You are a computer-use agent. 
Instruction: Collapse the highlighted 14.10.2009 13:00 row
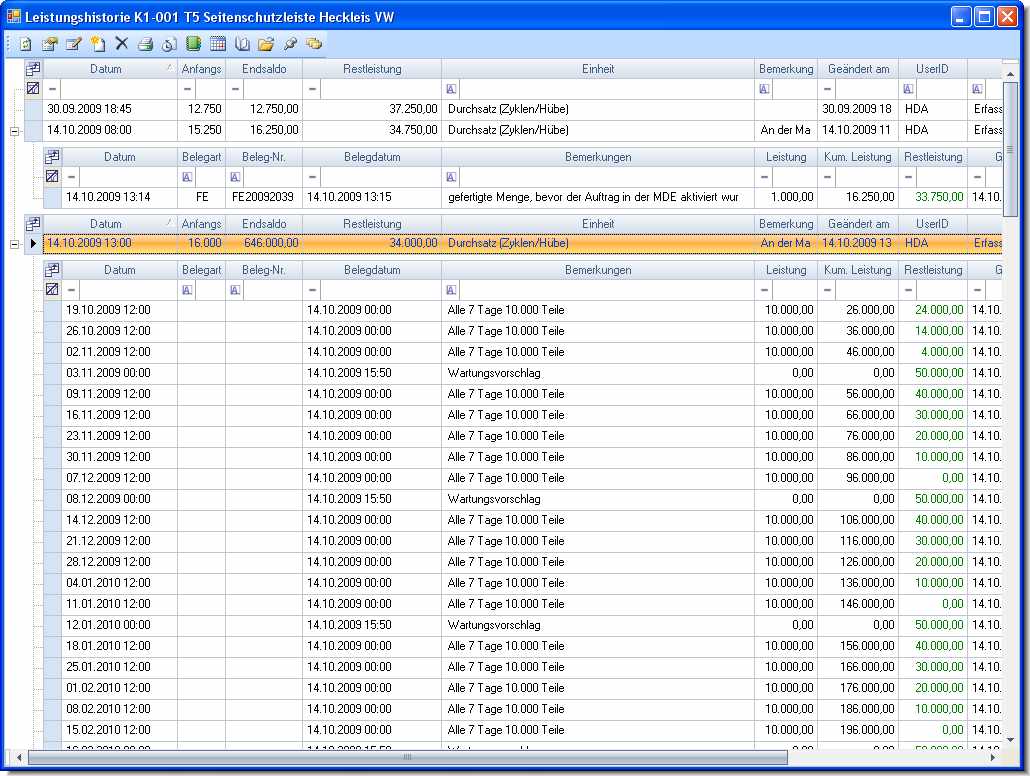(x=14, y=243)
